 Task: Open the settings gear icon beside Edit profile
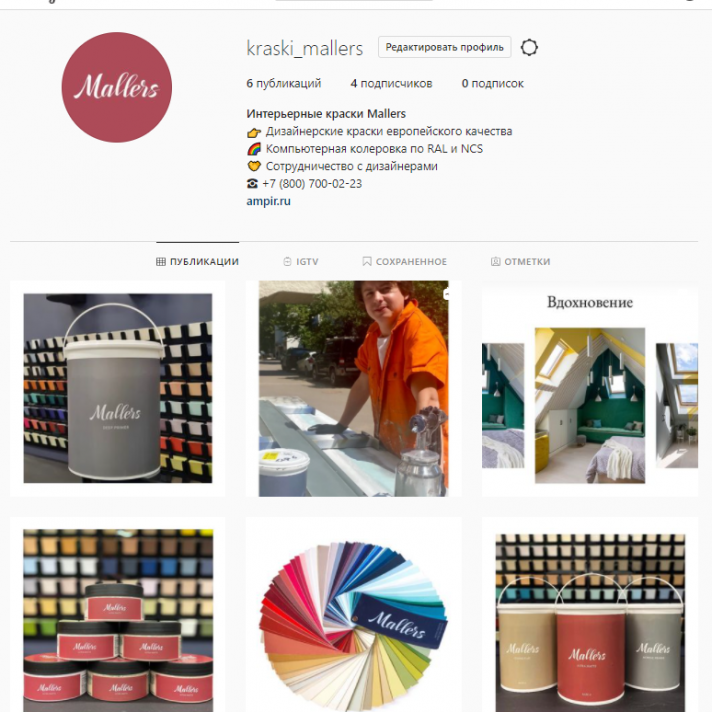[x=529, y=47]
